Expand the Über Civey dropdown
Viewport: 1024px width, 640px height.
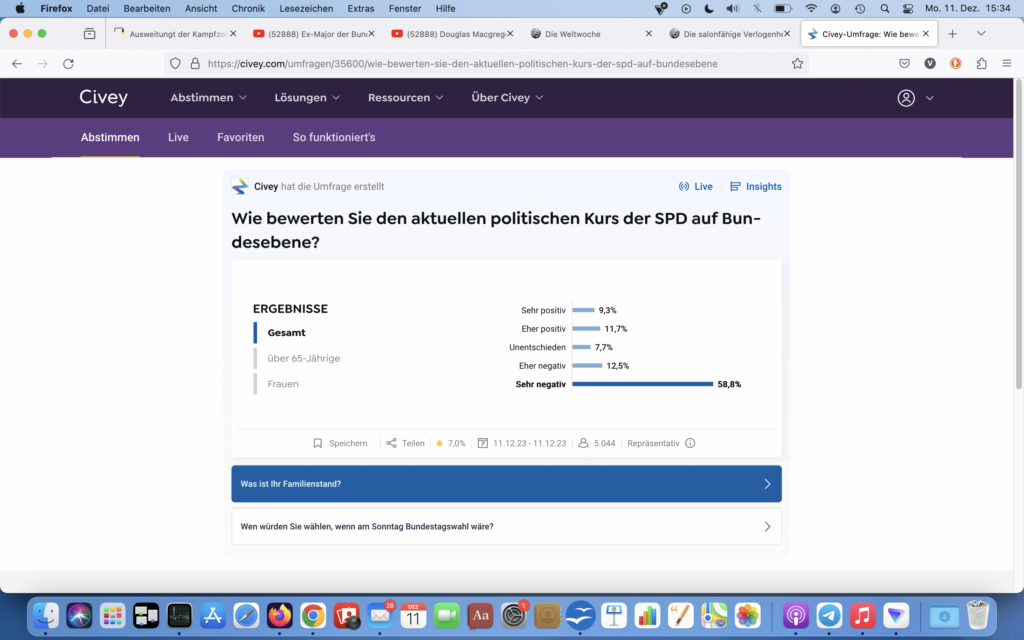[x=507, y=98]
